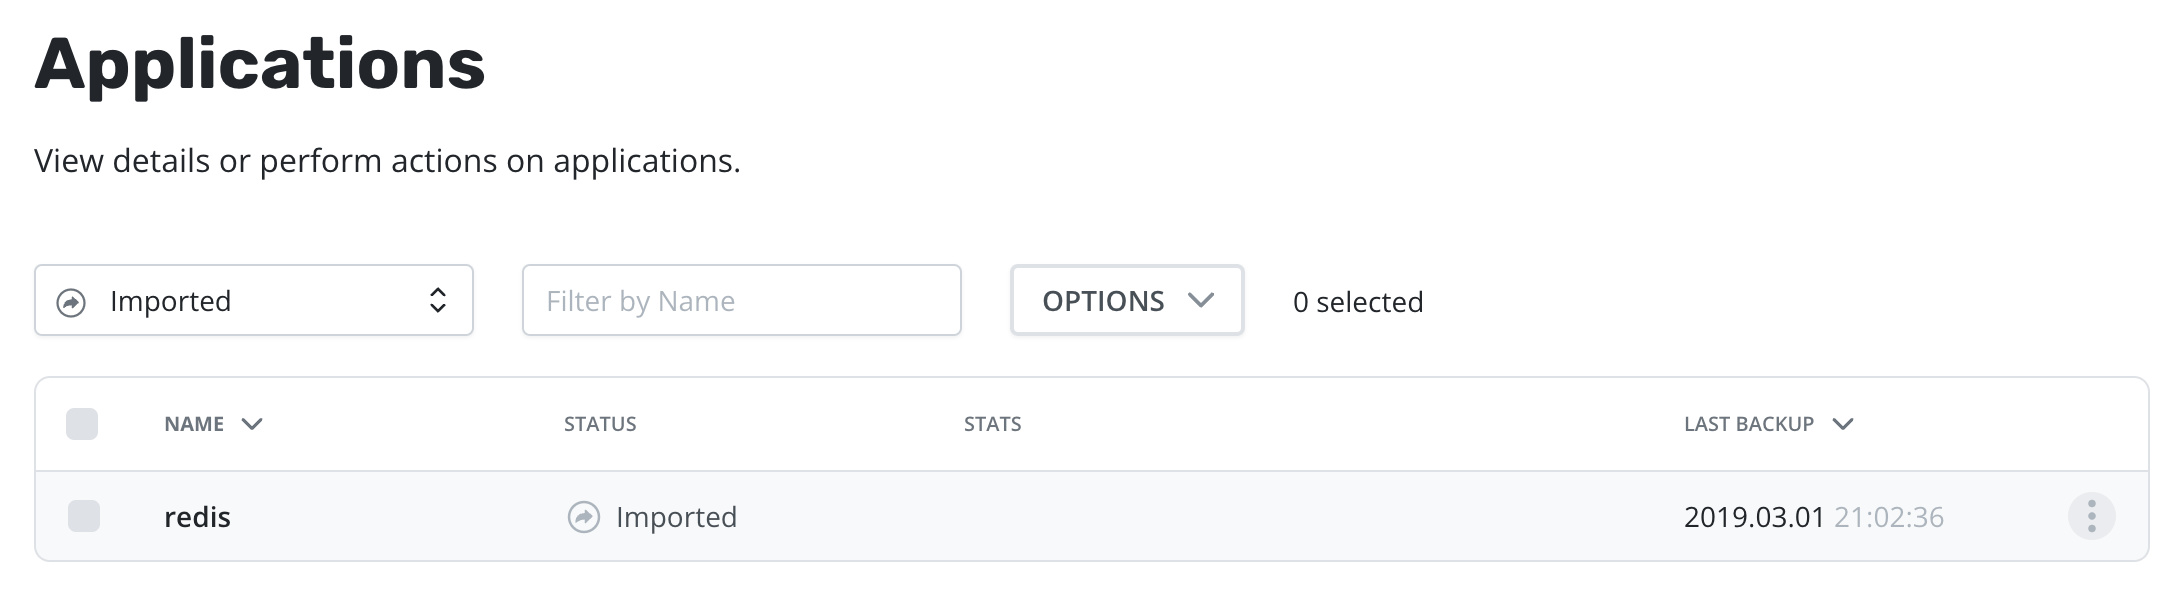The image size is (2170, 602).
Task: Click the sort chevron next to NAME
Action: pos(252,424)
